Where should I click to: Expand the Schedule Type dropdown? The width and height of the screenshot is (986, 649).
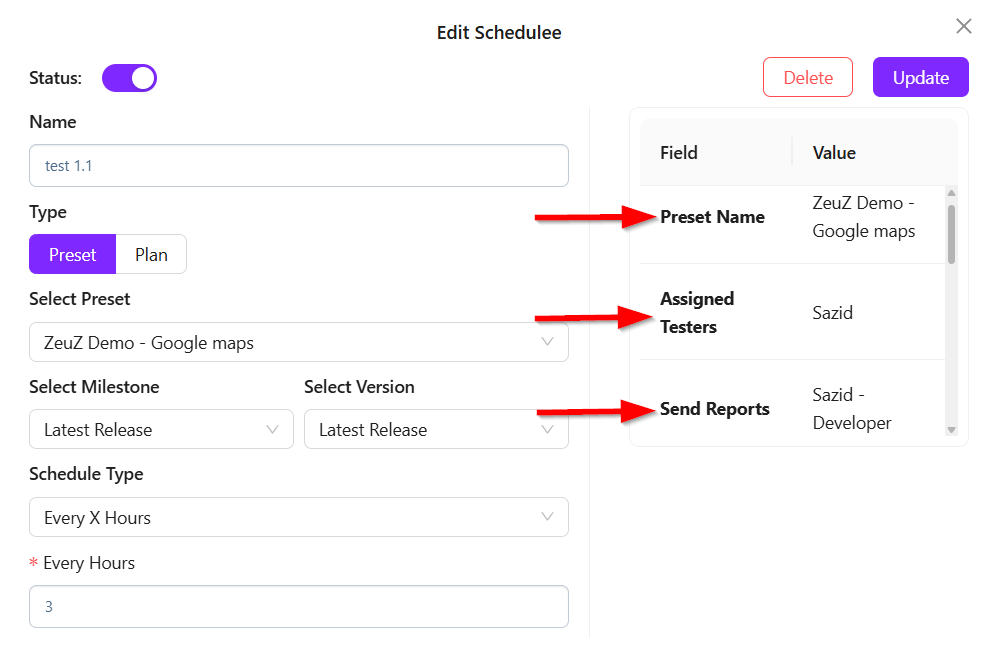[x=298, y=517]
